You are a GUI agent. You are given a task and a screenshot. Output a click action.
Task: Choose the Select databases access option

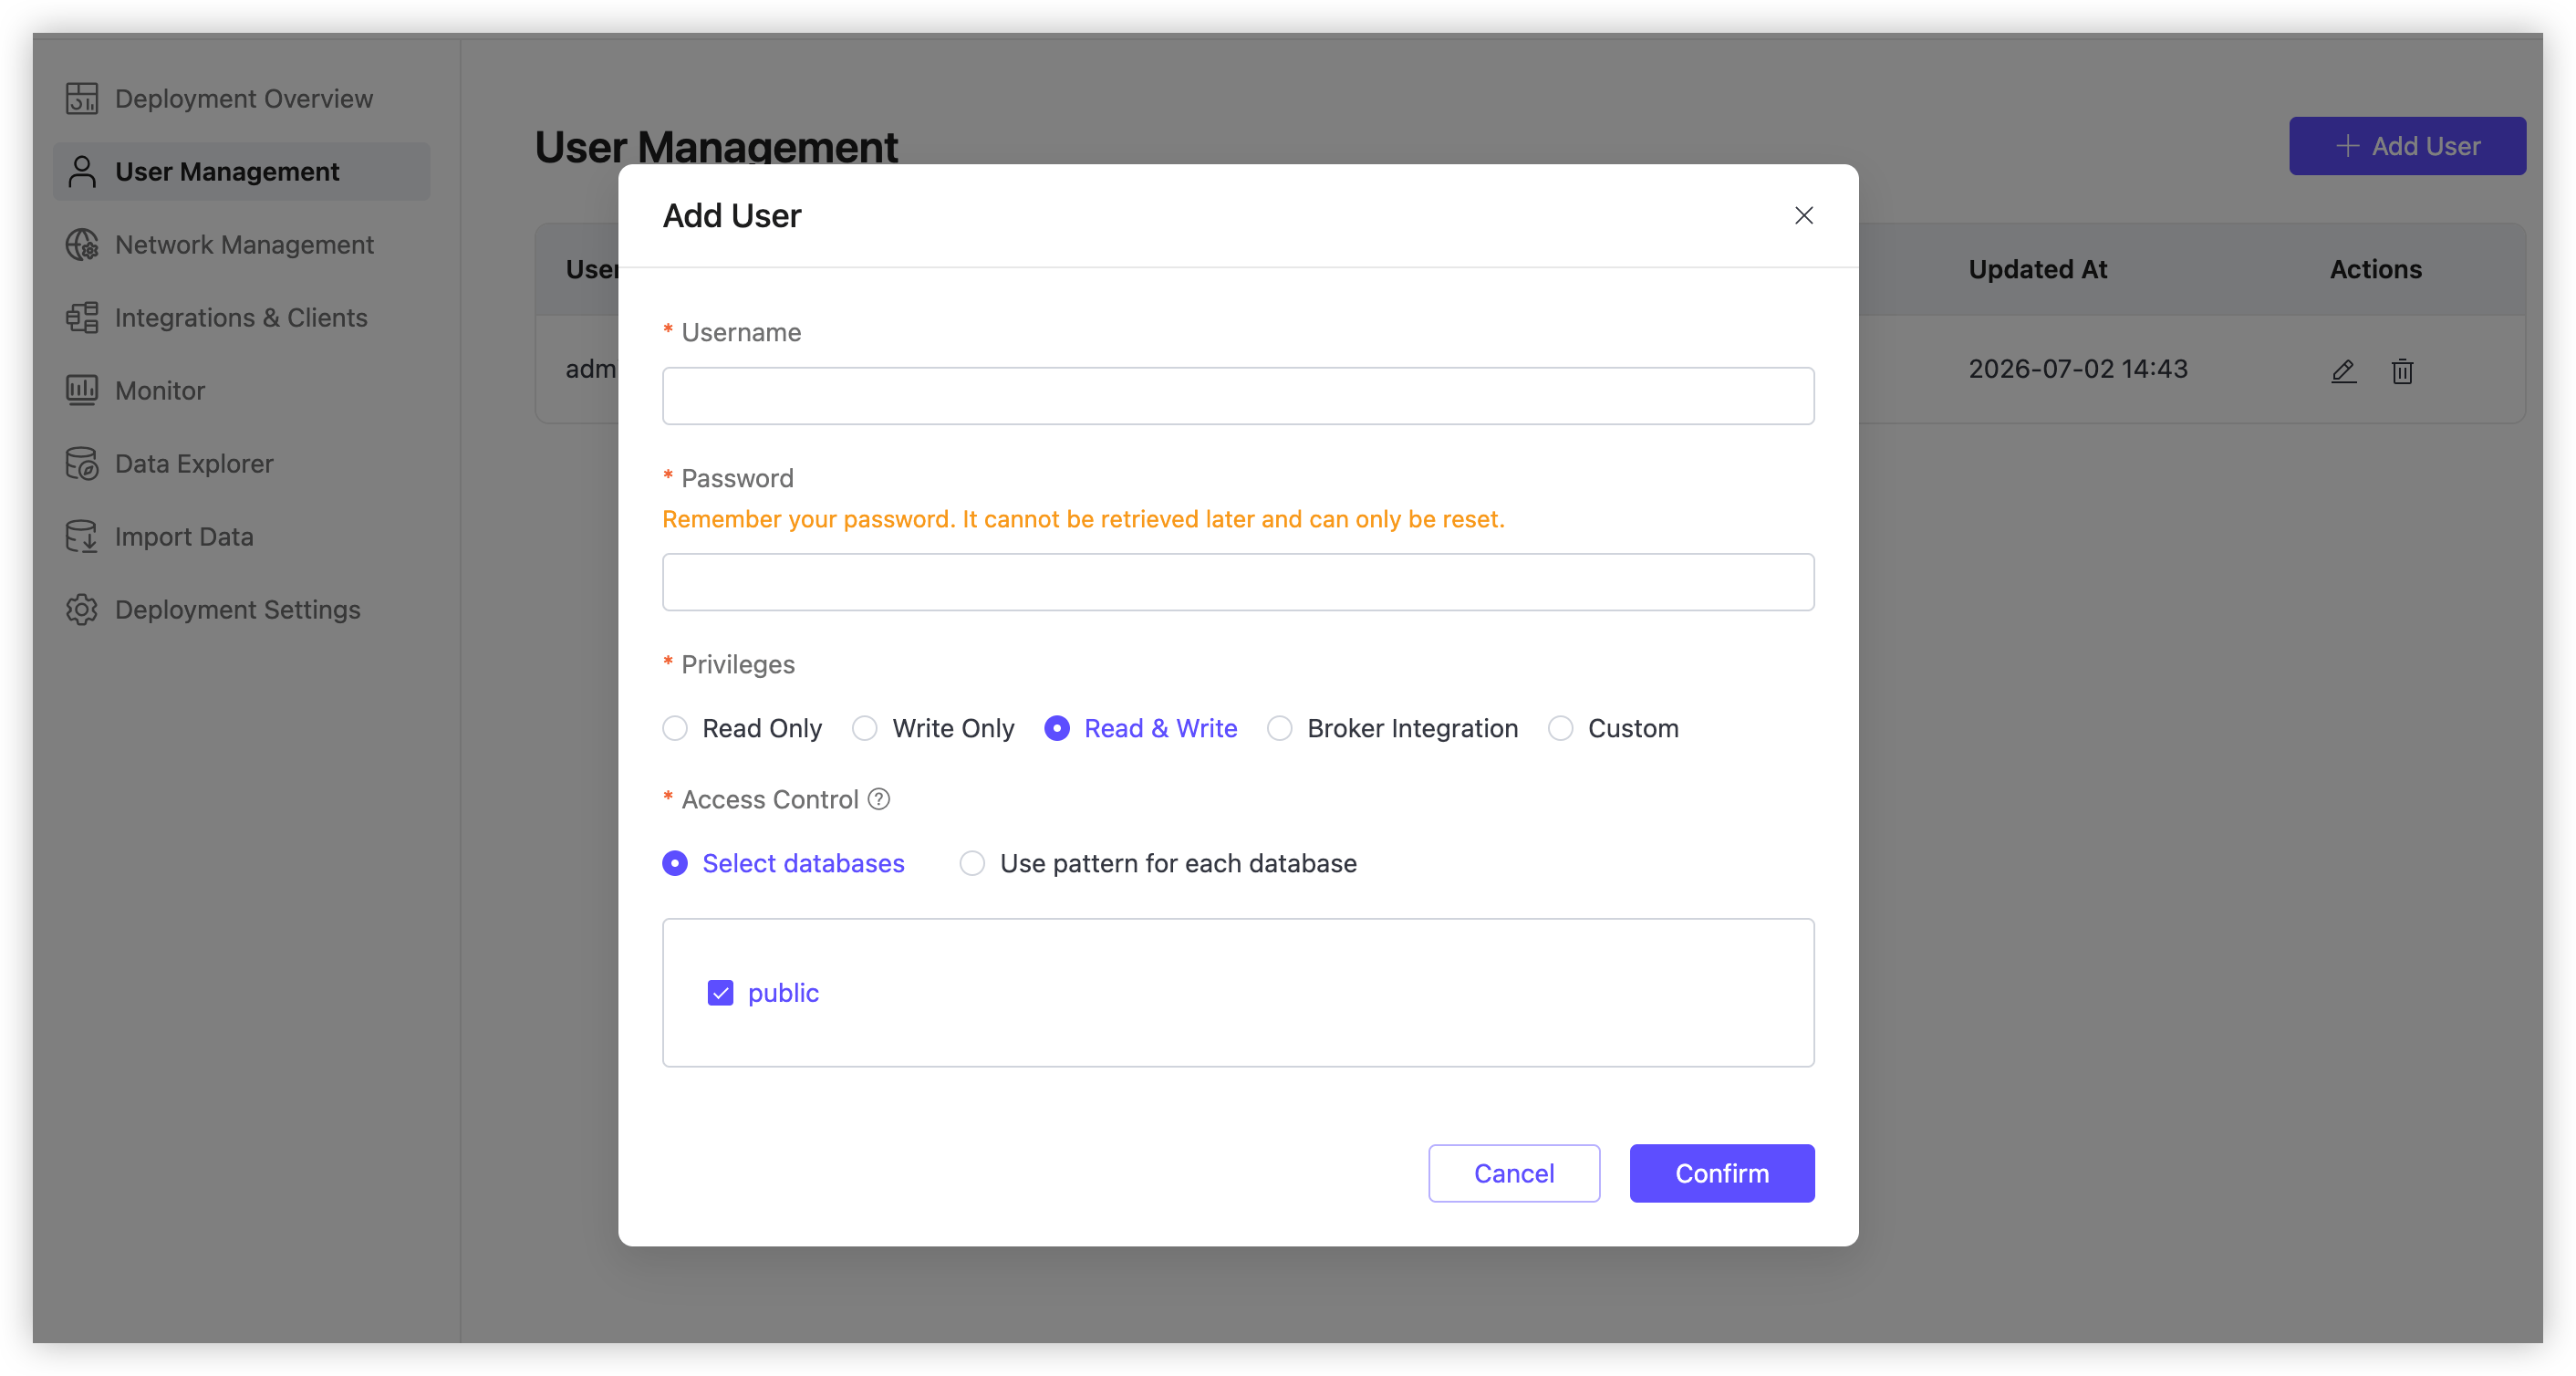(675, 863)
